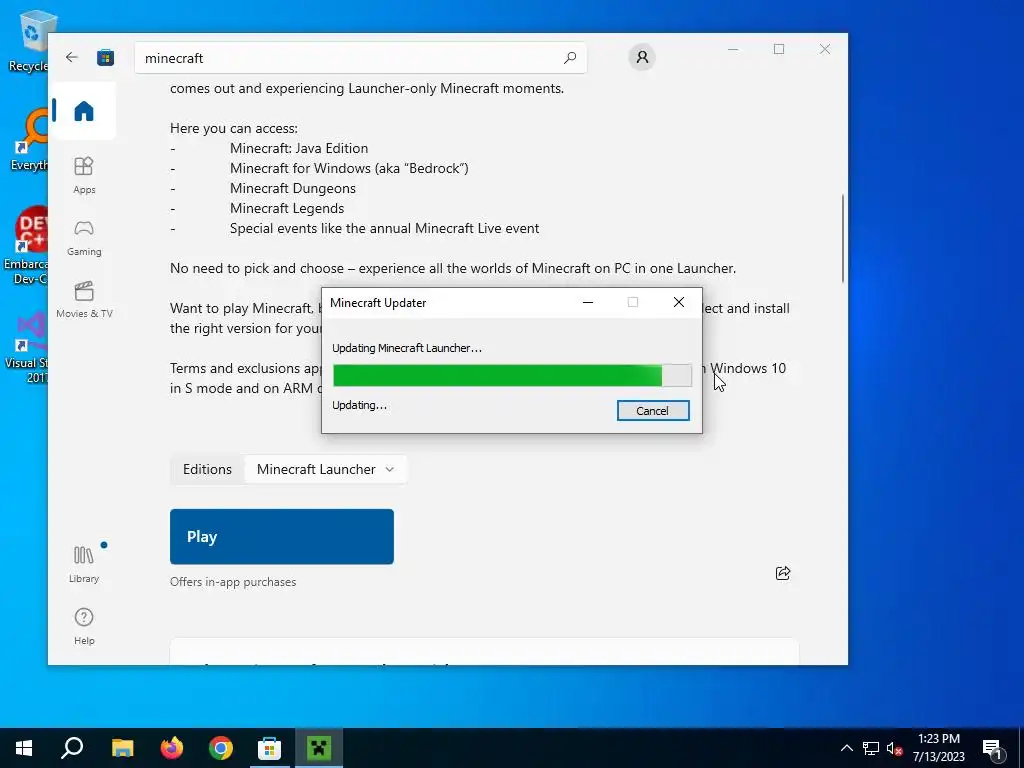Minimize the Minecraft Updater dialog

(x=588, y=302)
